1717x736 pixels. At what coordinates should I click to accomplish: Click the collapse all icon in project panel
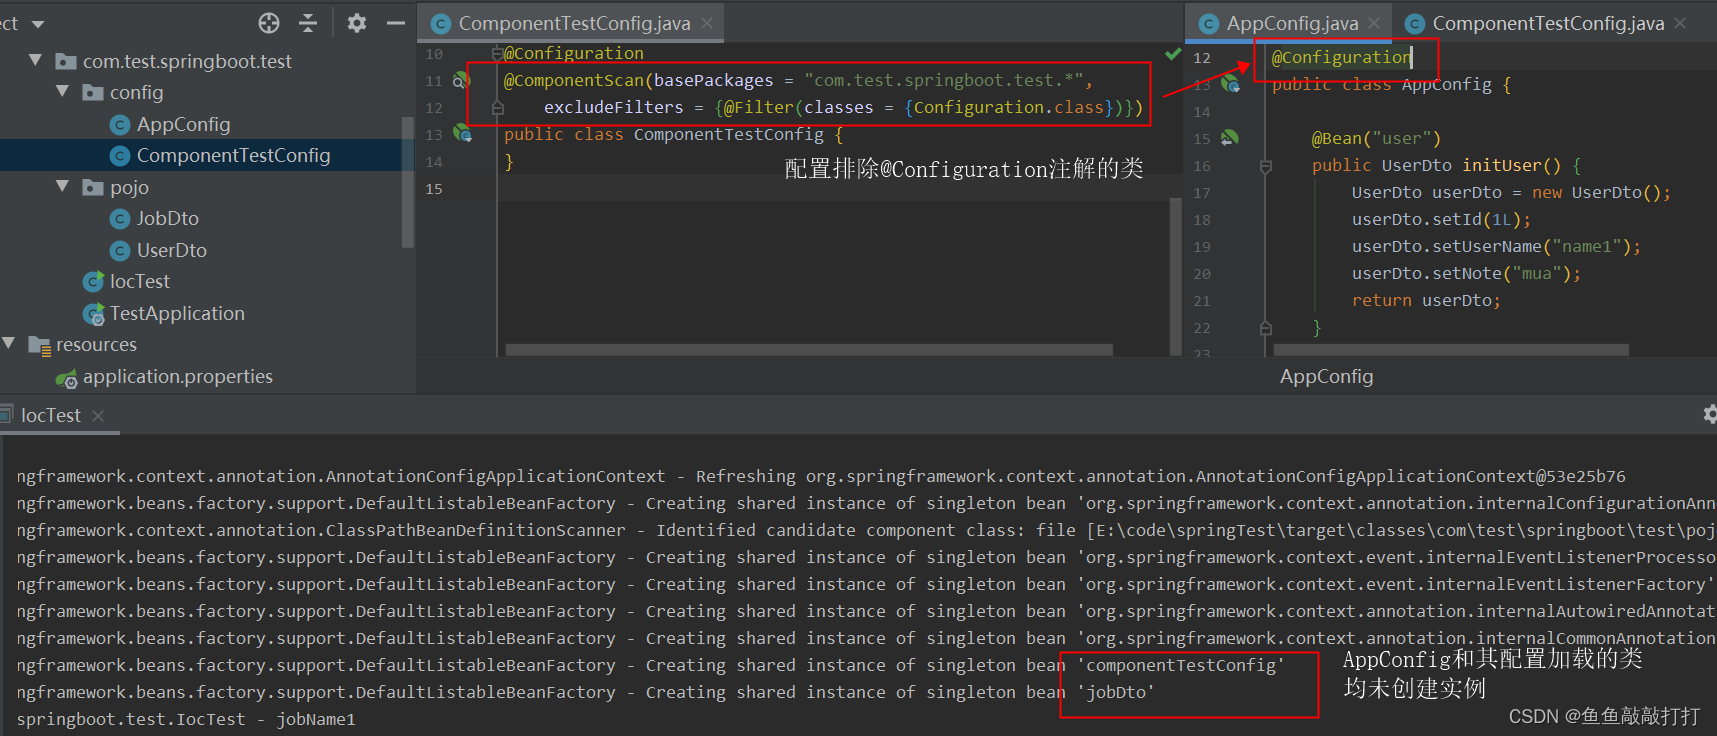(x=308, y=23)
